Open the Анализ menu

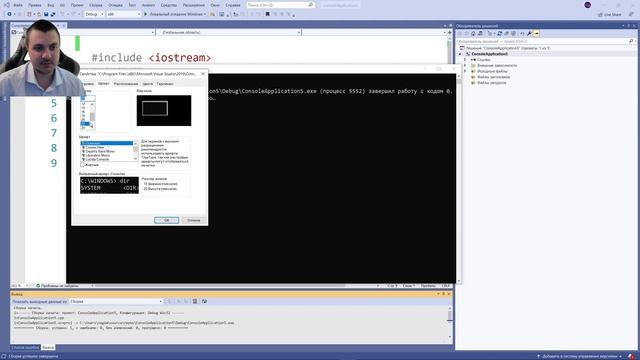(x=148, y=5)
